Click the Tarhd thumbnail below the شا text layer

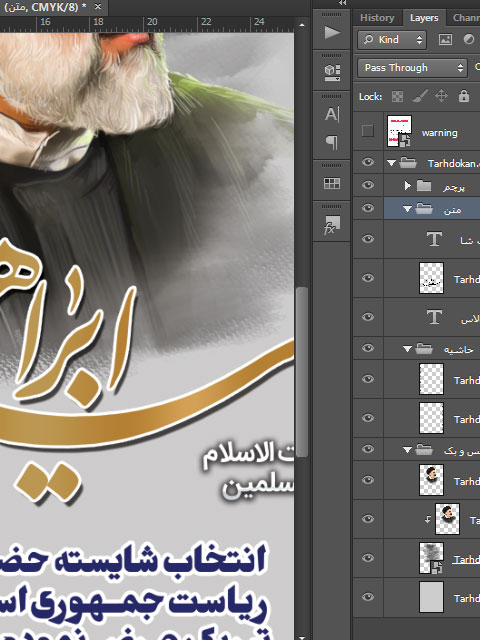click(431, 278)
